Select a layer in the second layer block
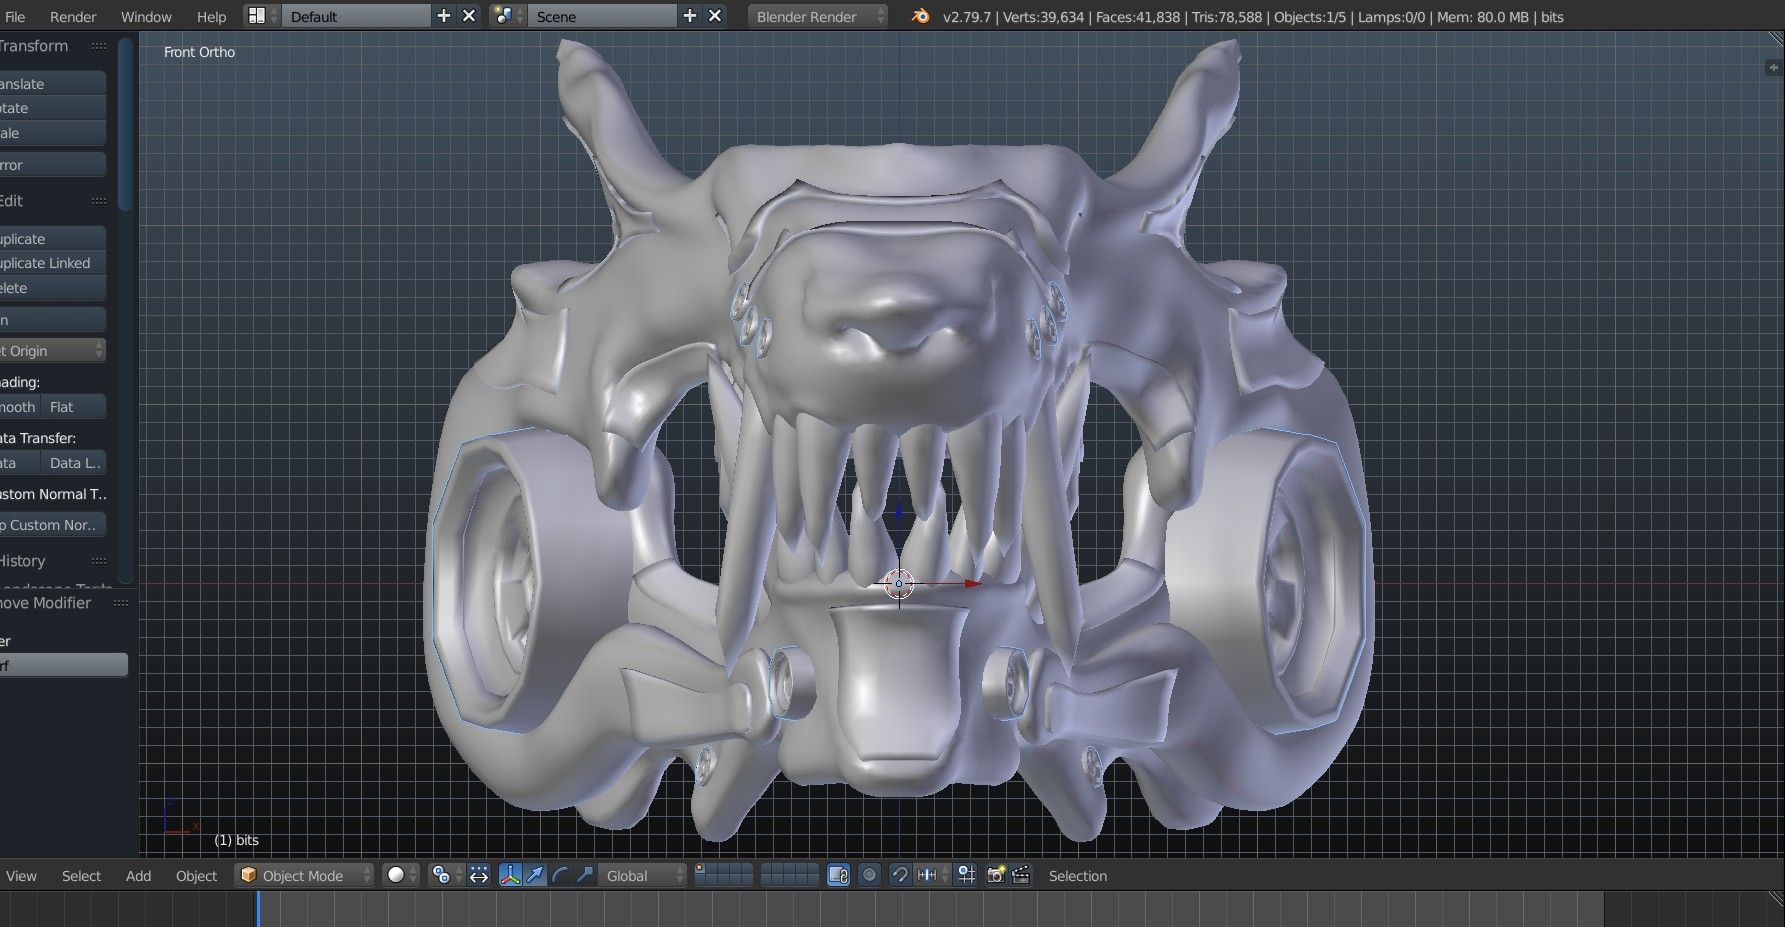This screenshot has height=927, width=1785. click(x=790, y=875)
